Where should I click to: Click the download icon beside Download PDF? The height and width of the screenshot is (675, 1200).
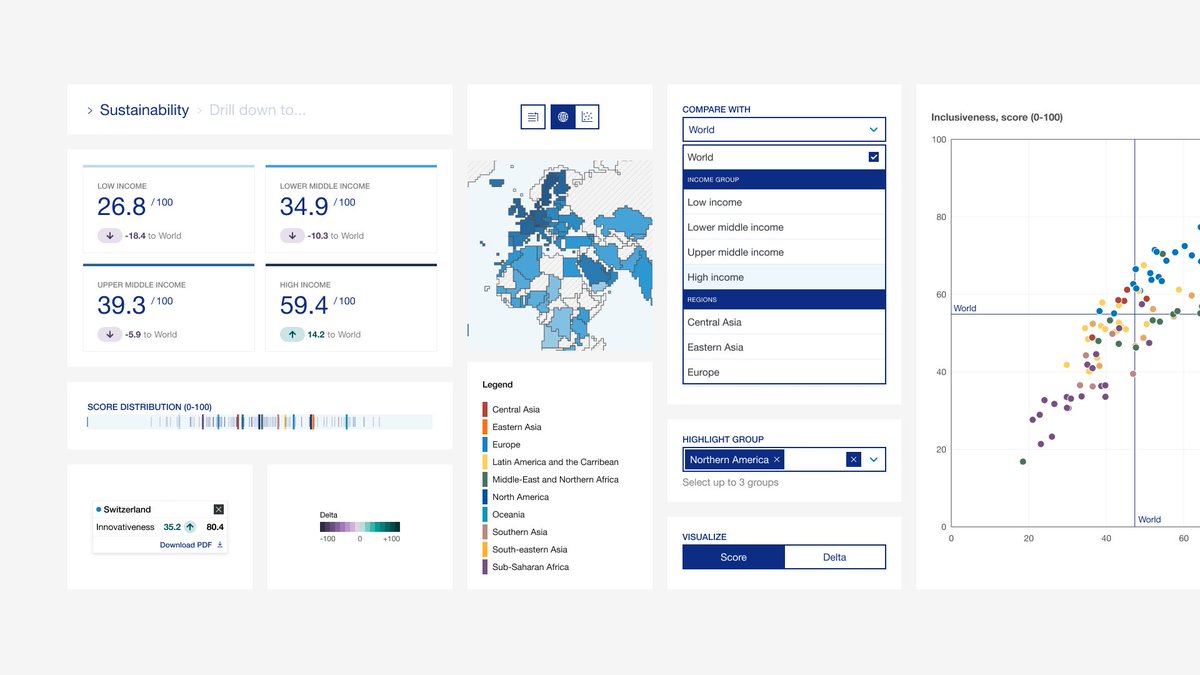(220, 545)
